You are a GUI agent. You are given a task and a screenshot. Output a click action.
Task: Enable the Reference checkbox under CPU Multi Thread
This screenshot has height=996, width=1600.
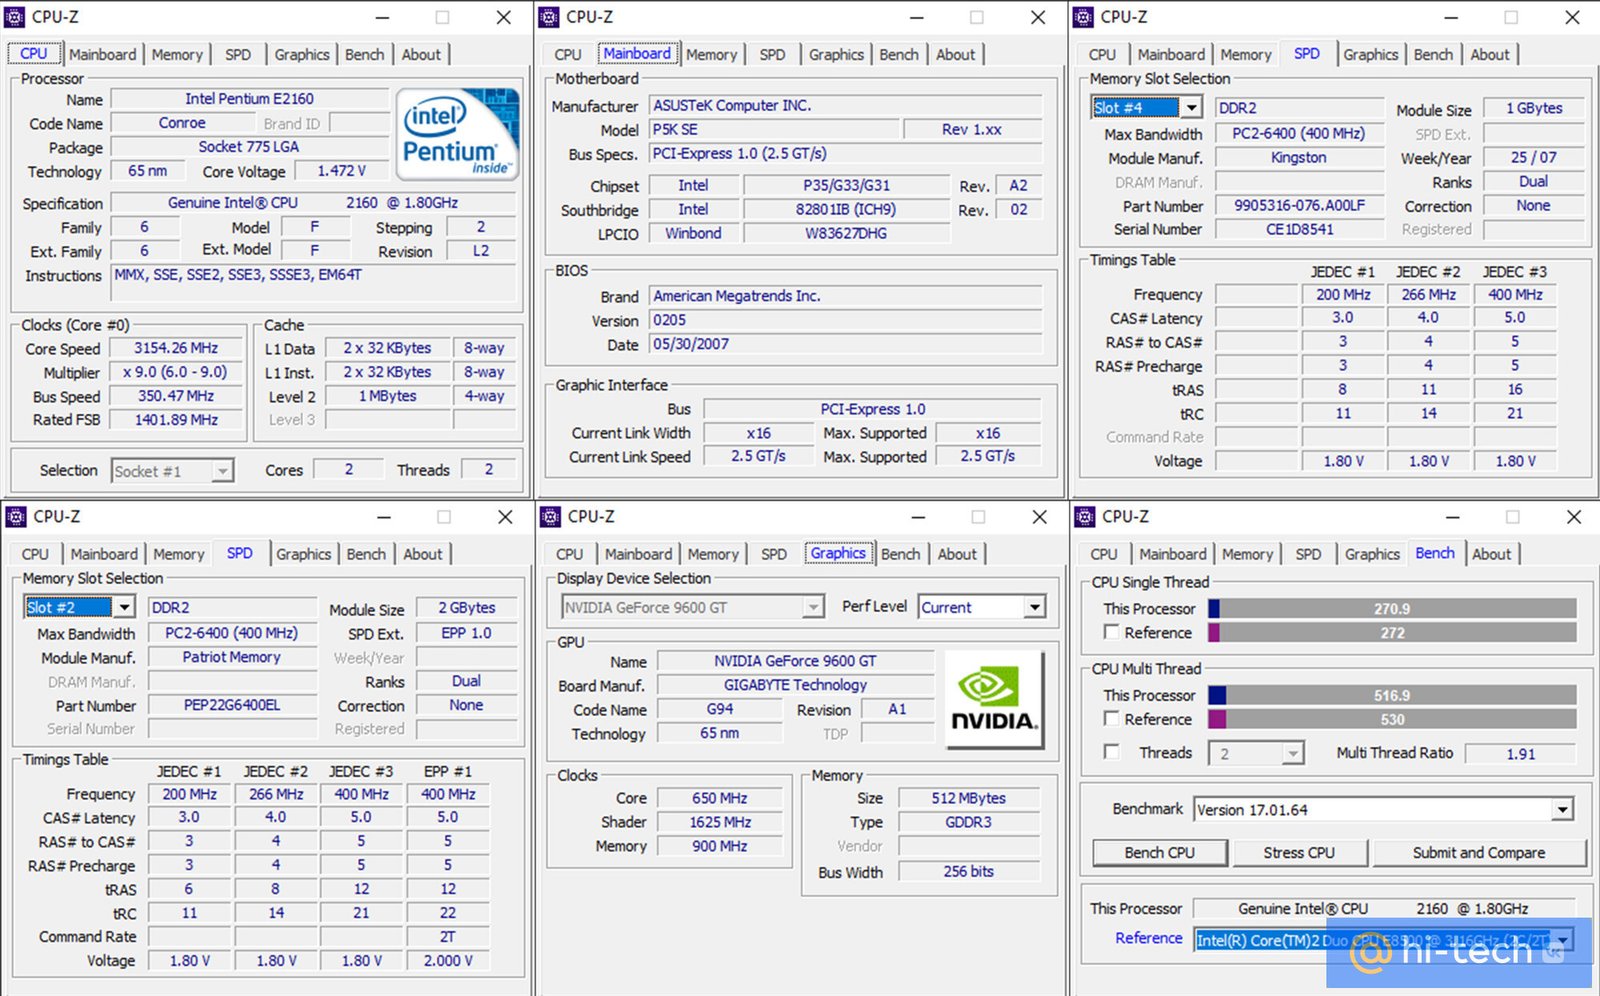(1111, 718)
